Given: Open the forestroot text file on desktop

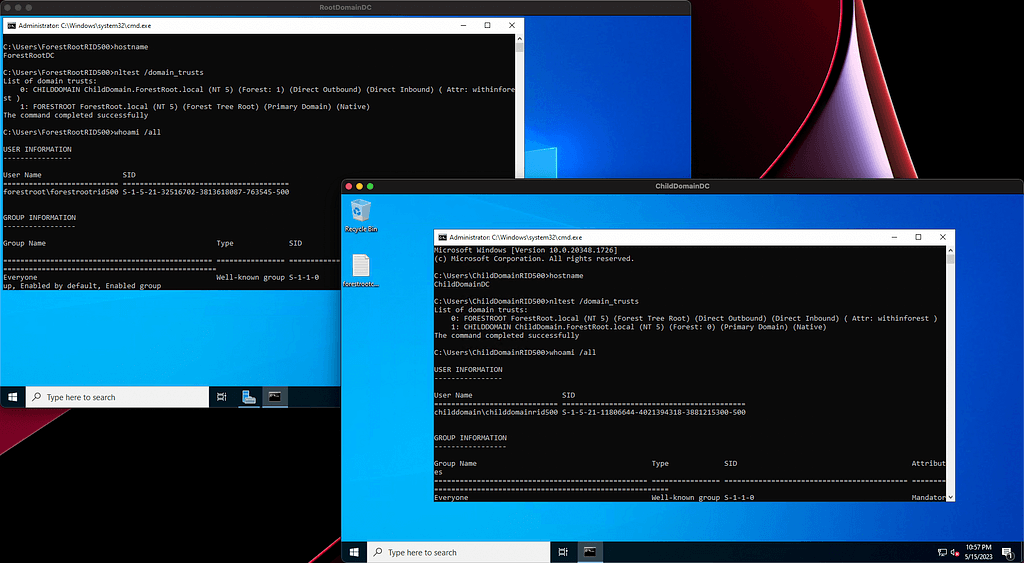Looking at the screenshot, I should [x=361, y=268].
